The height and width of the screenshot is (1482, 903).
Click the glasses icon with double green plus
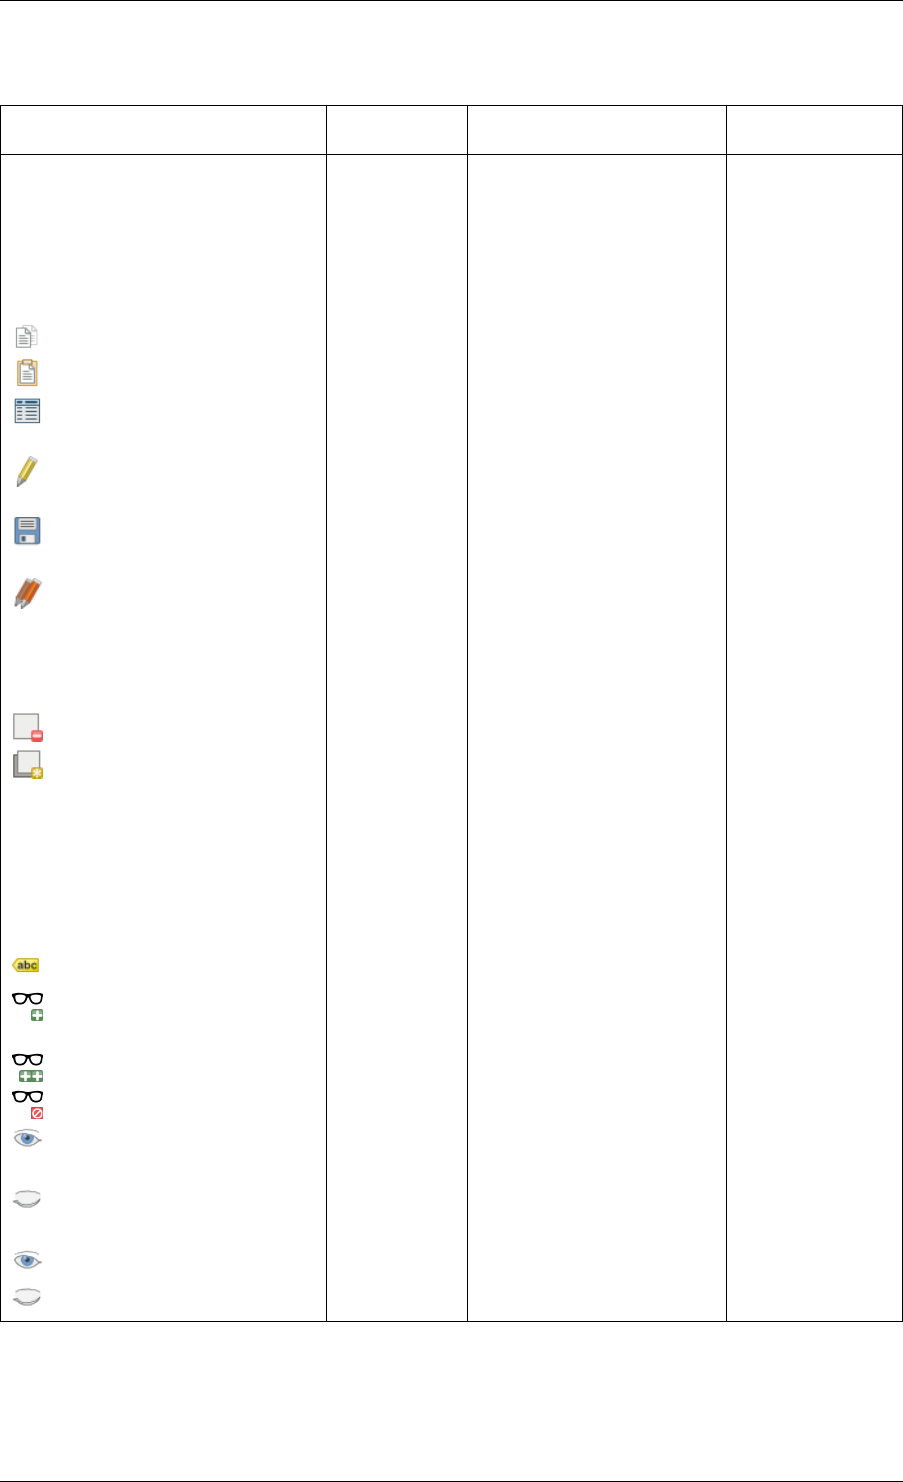coord(29,1067)
